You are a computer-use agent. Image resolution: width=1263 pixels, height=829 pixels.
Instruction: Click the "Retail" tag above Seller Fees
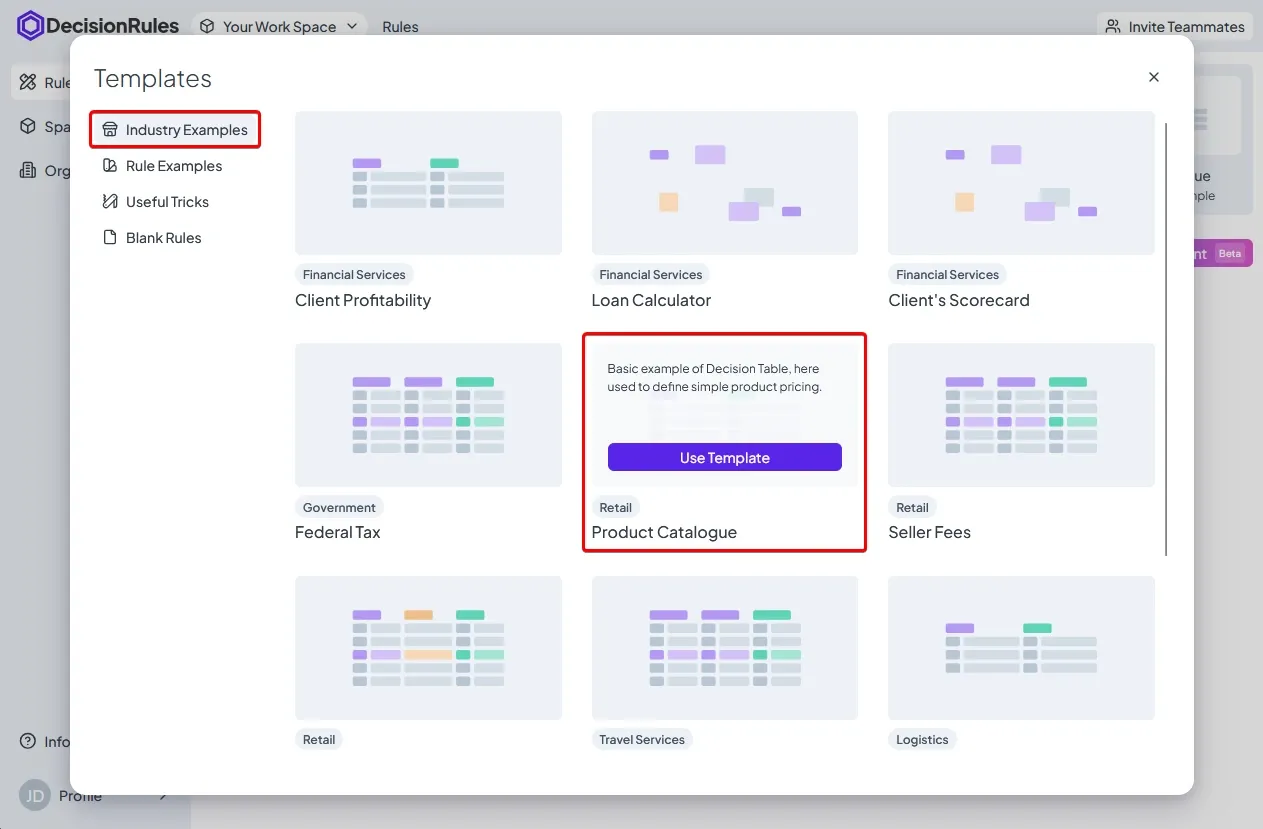coord(913,507)
